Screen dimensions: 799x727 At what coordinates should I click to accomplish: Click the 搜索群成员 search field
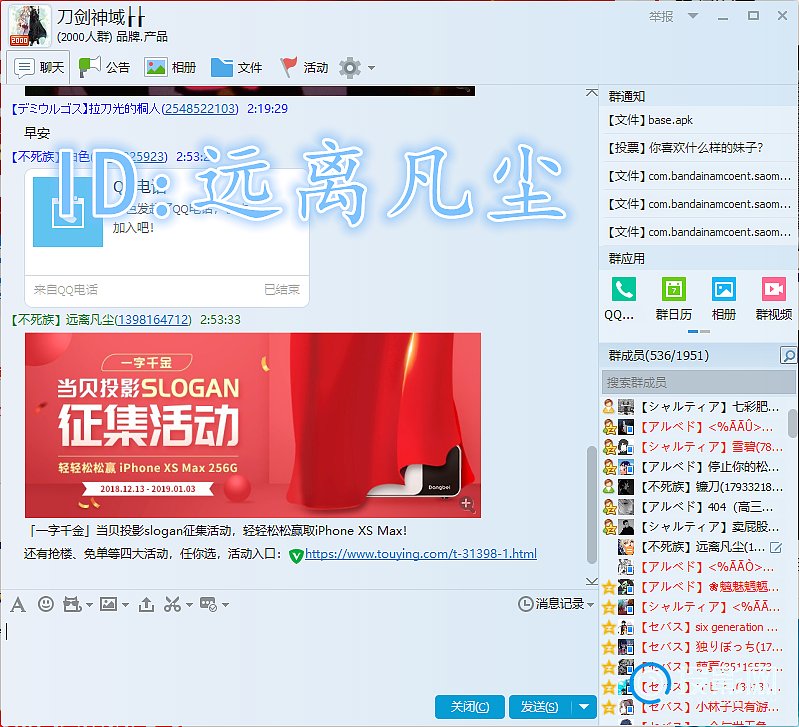click(699, 382)
